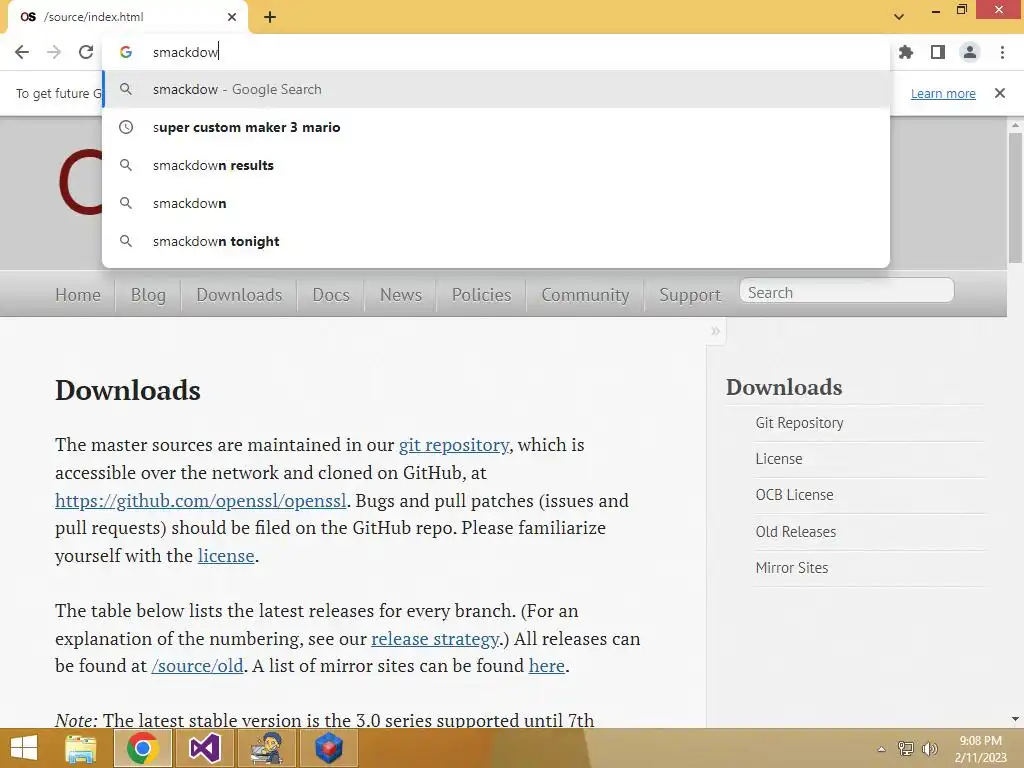Open the pixel character app on taskbar
The image size is (1024, 768).
266,748
